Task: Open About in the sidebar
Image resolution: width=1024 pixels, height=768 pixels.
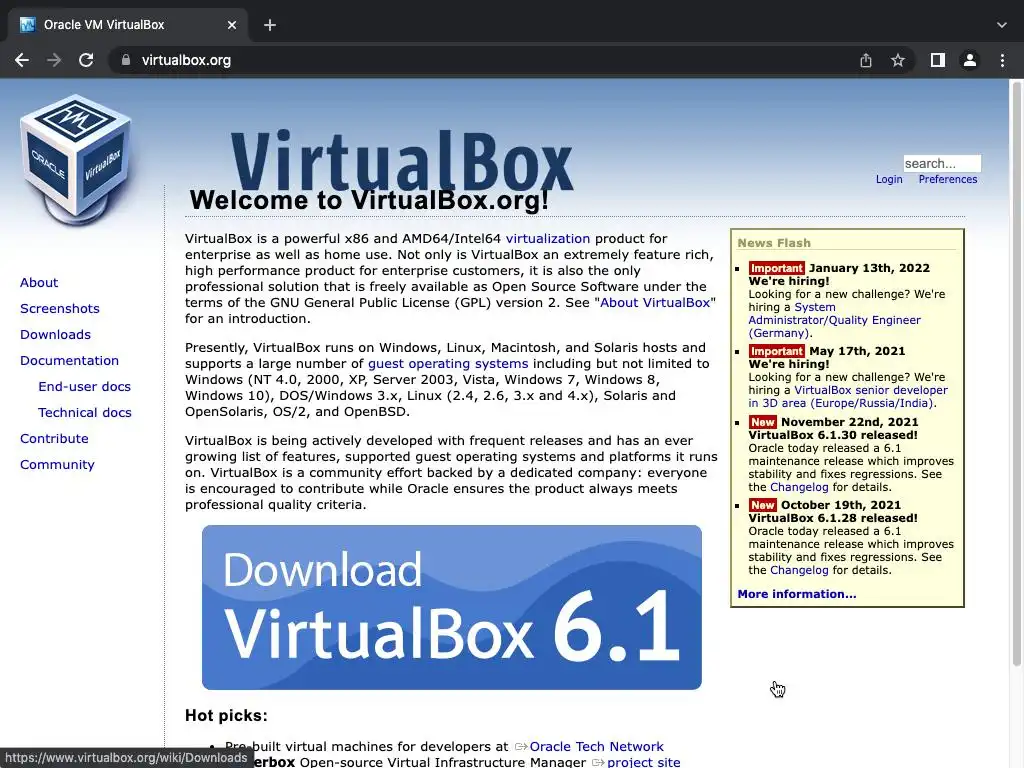Action: tap(39, 283)
